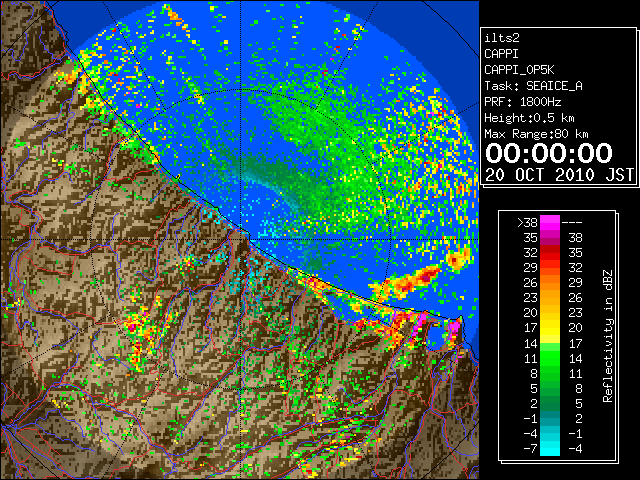Select the '>38' legend label
Screen dimensions: 640x480
527,222
